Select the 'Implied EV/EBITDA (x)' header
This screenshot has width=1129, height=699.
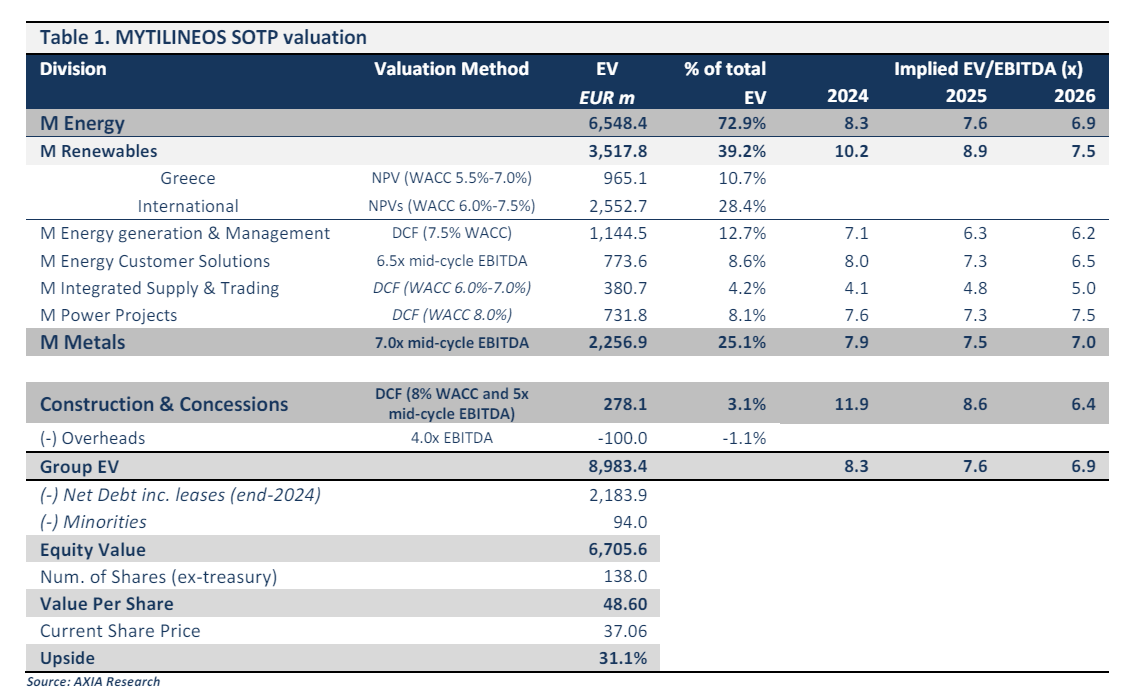pyautogui.click(x=989, y=69)
